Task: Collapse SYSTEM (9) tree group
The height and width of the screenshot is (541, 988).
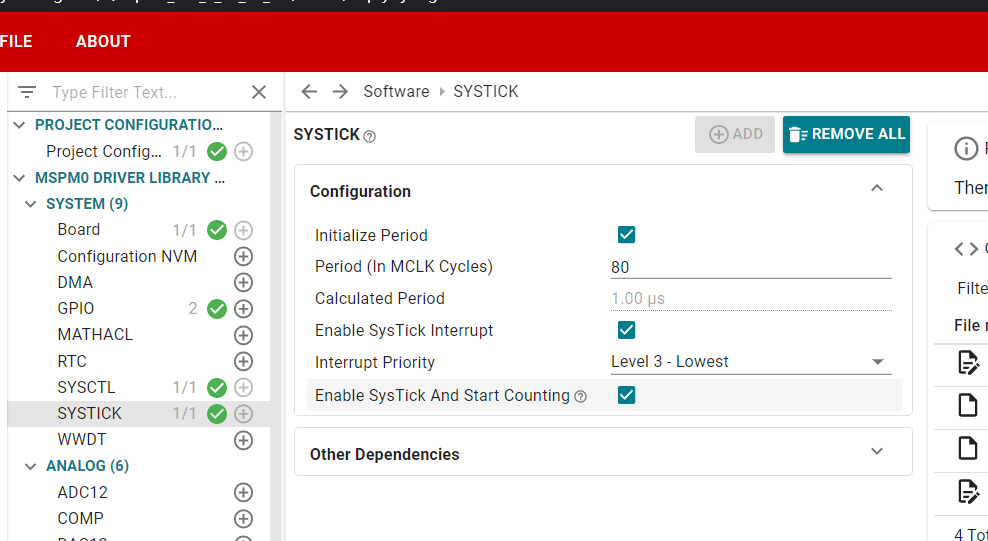Action: [31, 205]
